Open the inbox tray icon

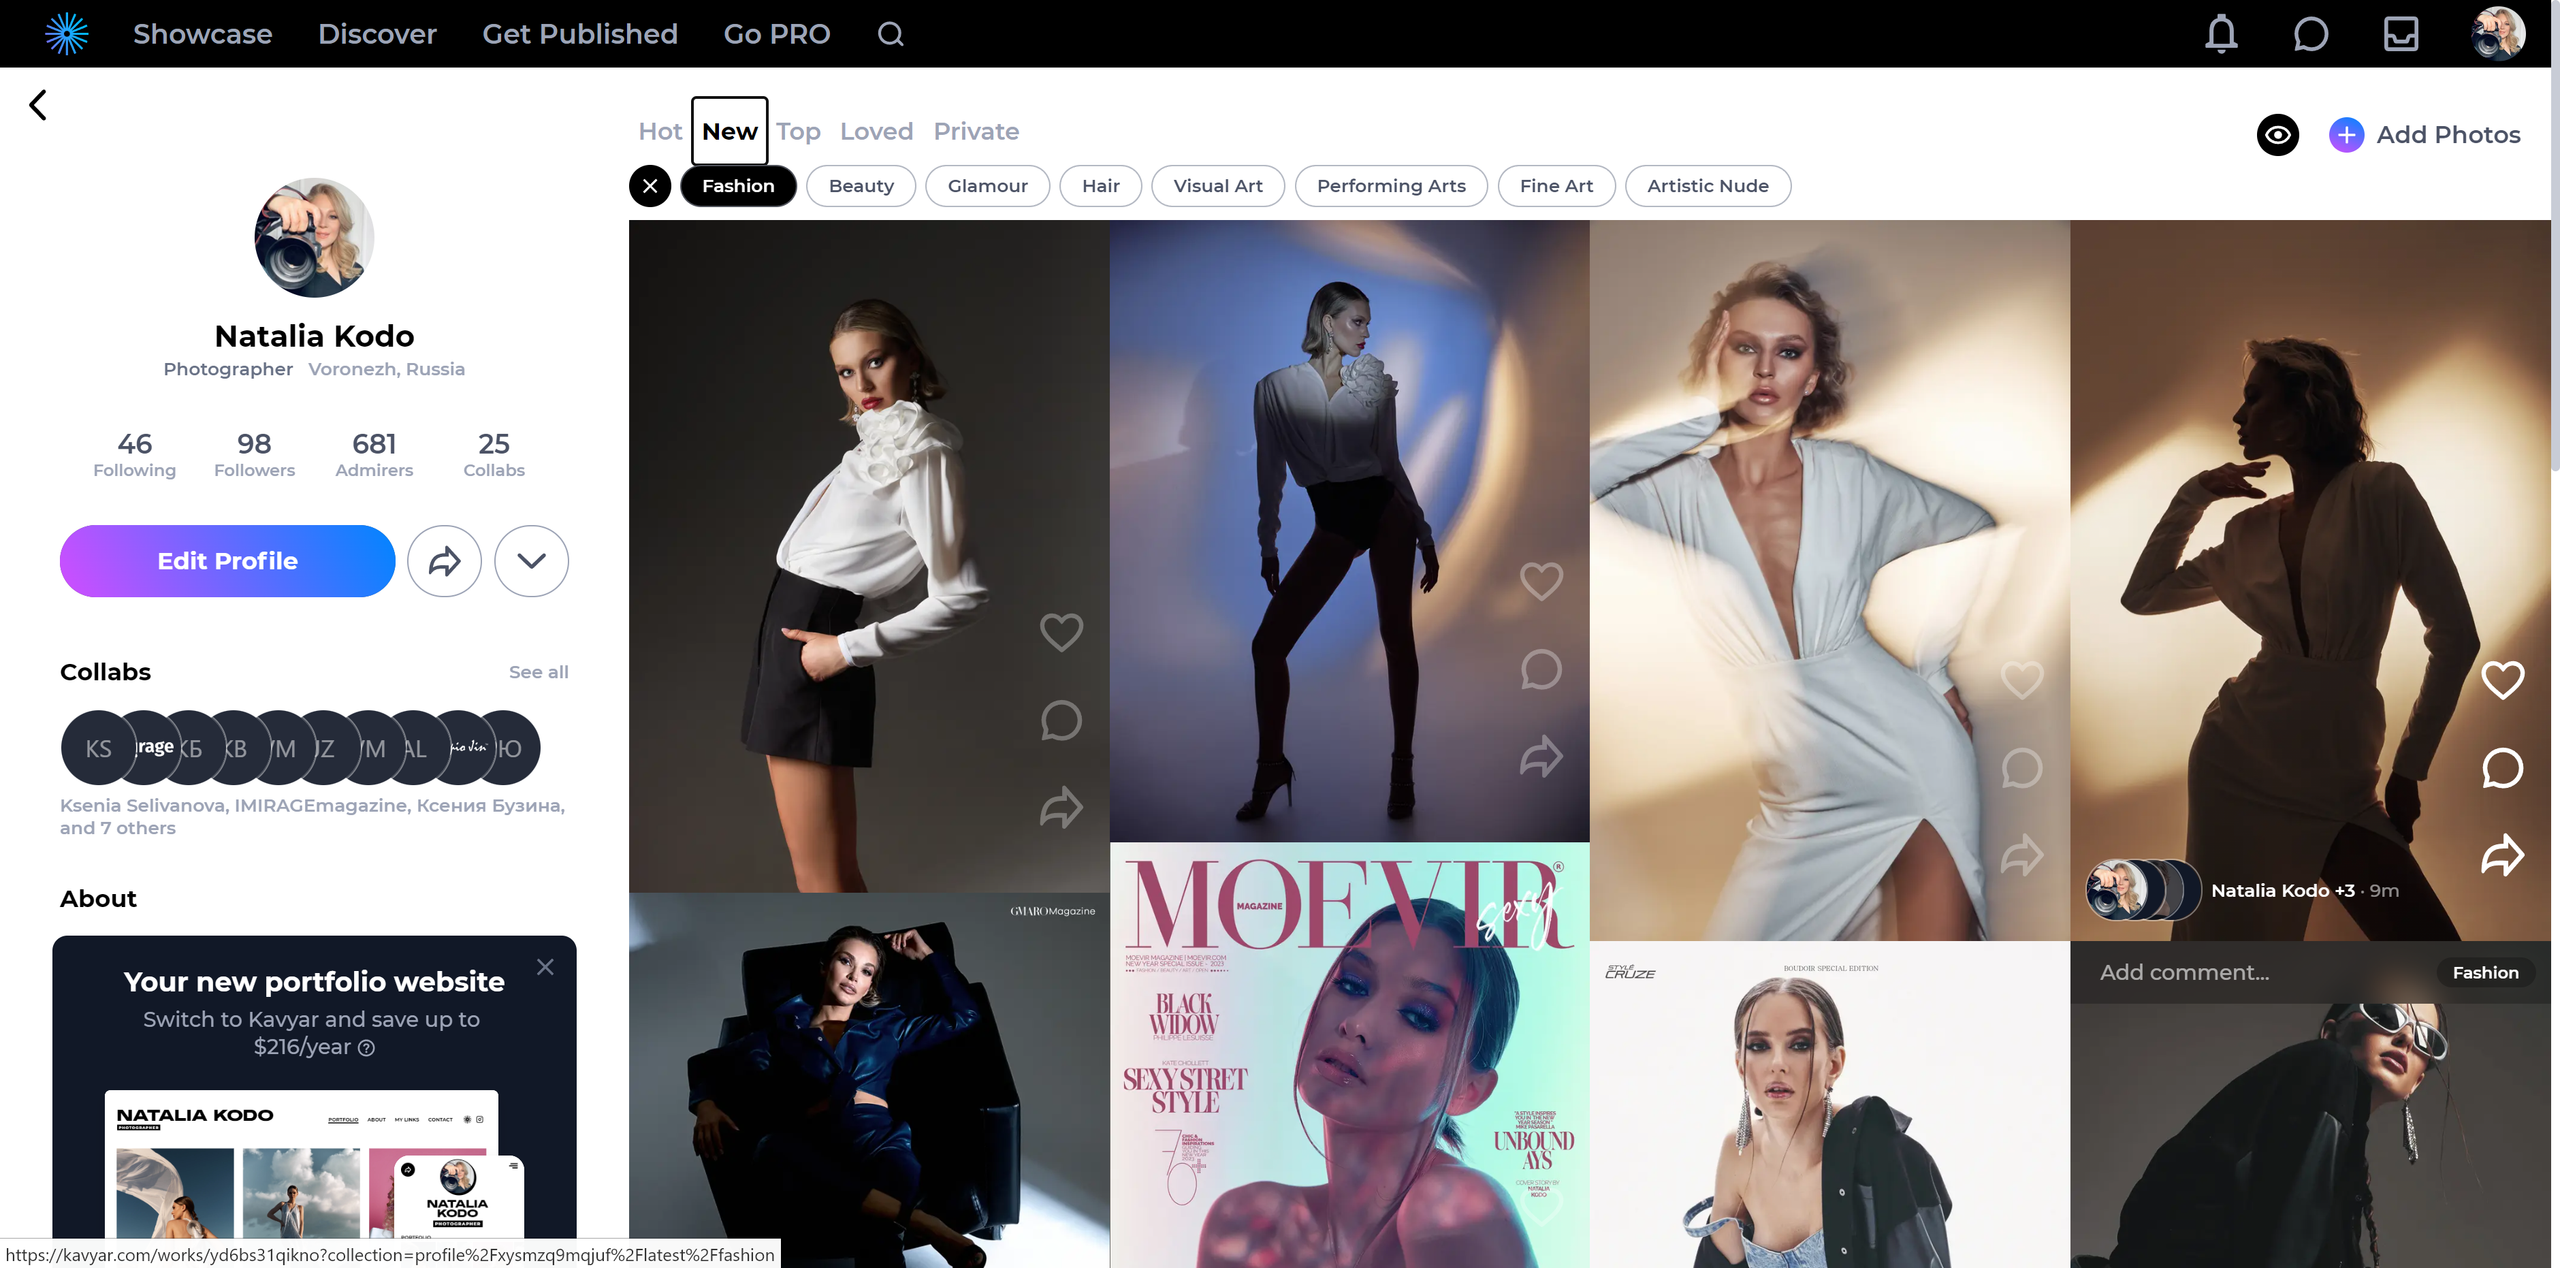(x=2400, y=34)
